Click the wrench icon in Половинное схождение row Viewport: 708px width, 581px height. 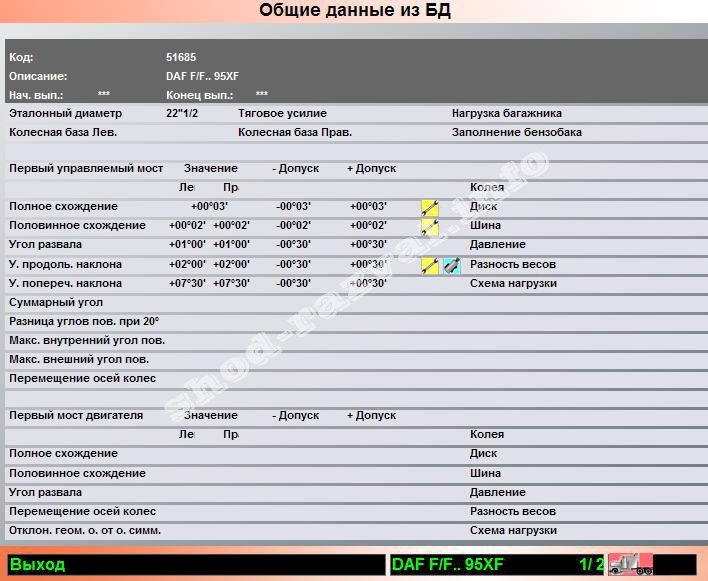[430, 226]
